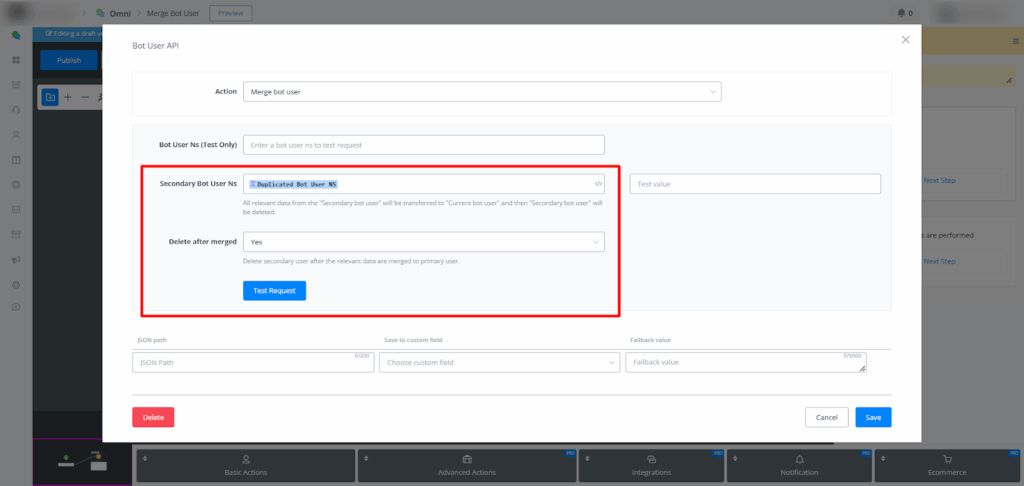Select the Integrations tab
This screenshot has width=1024, height=486.
[x=651, y=466]
